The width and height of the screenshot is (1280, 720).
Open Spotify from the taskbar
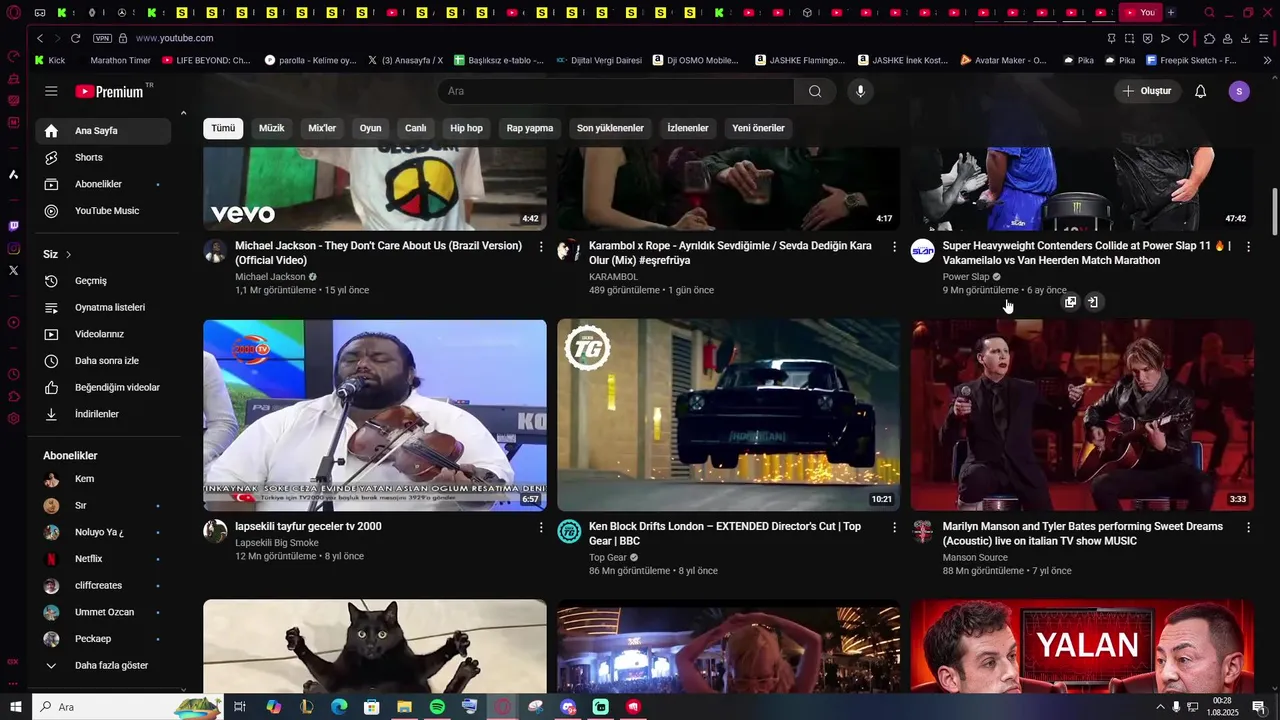click(x=437, y=707)
